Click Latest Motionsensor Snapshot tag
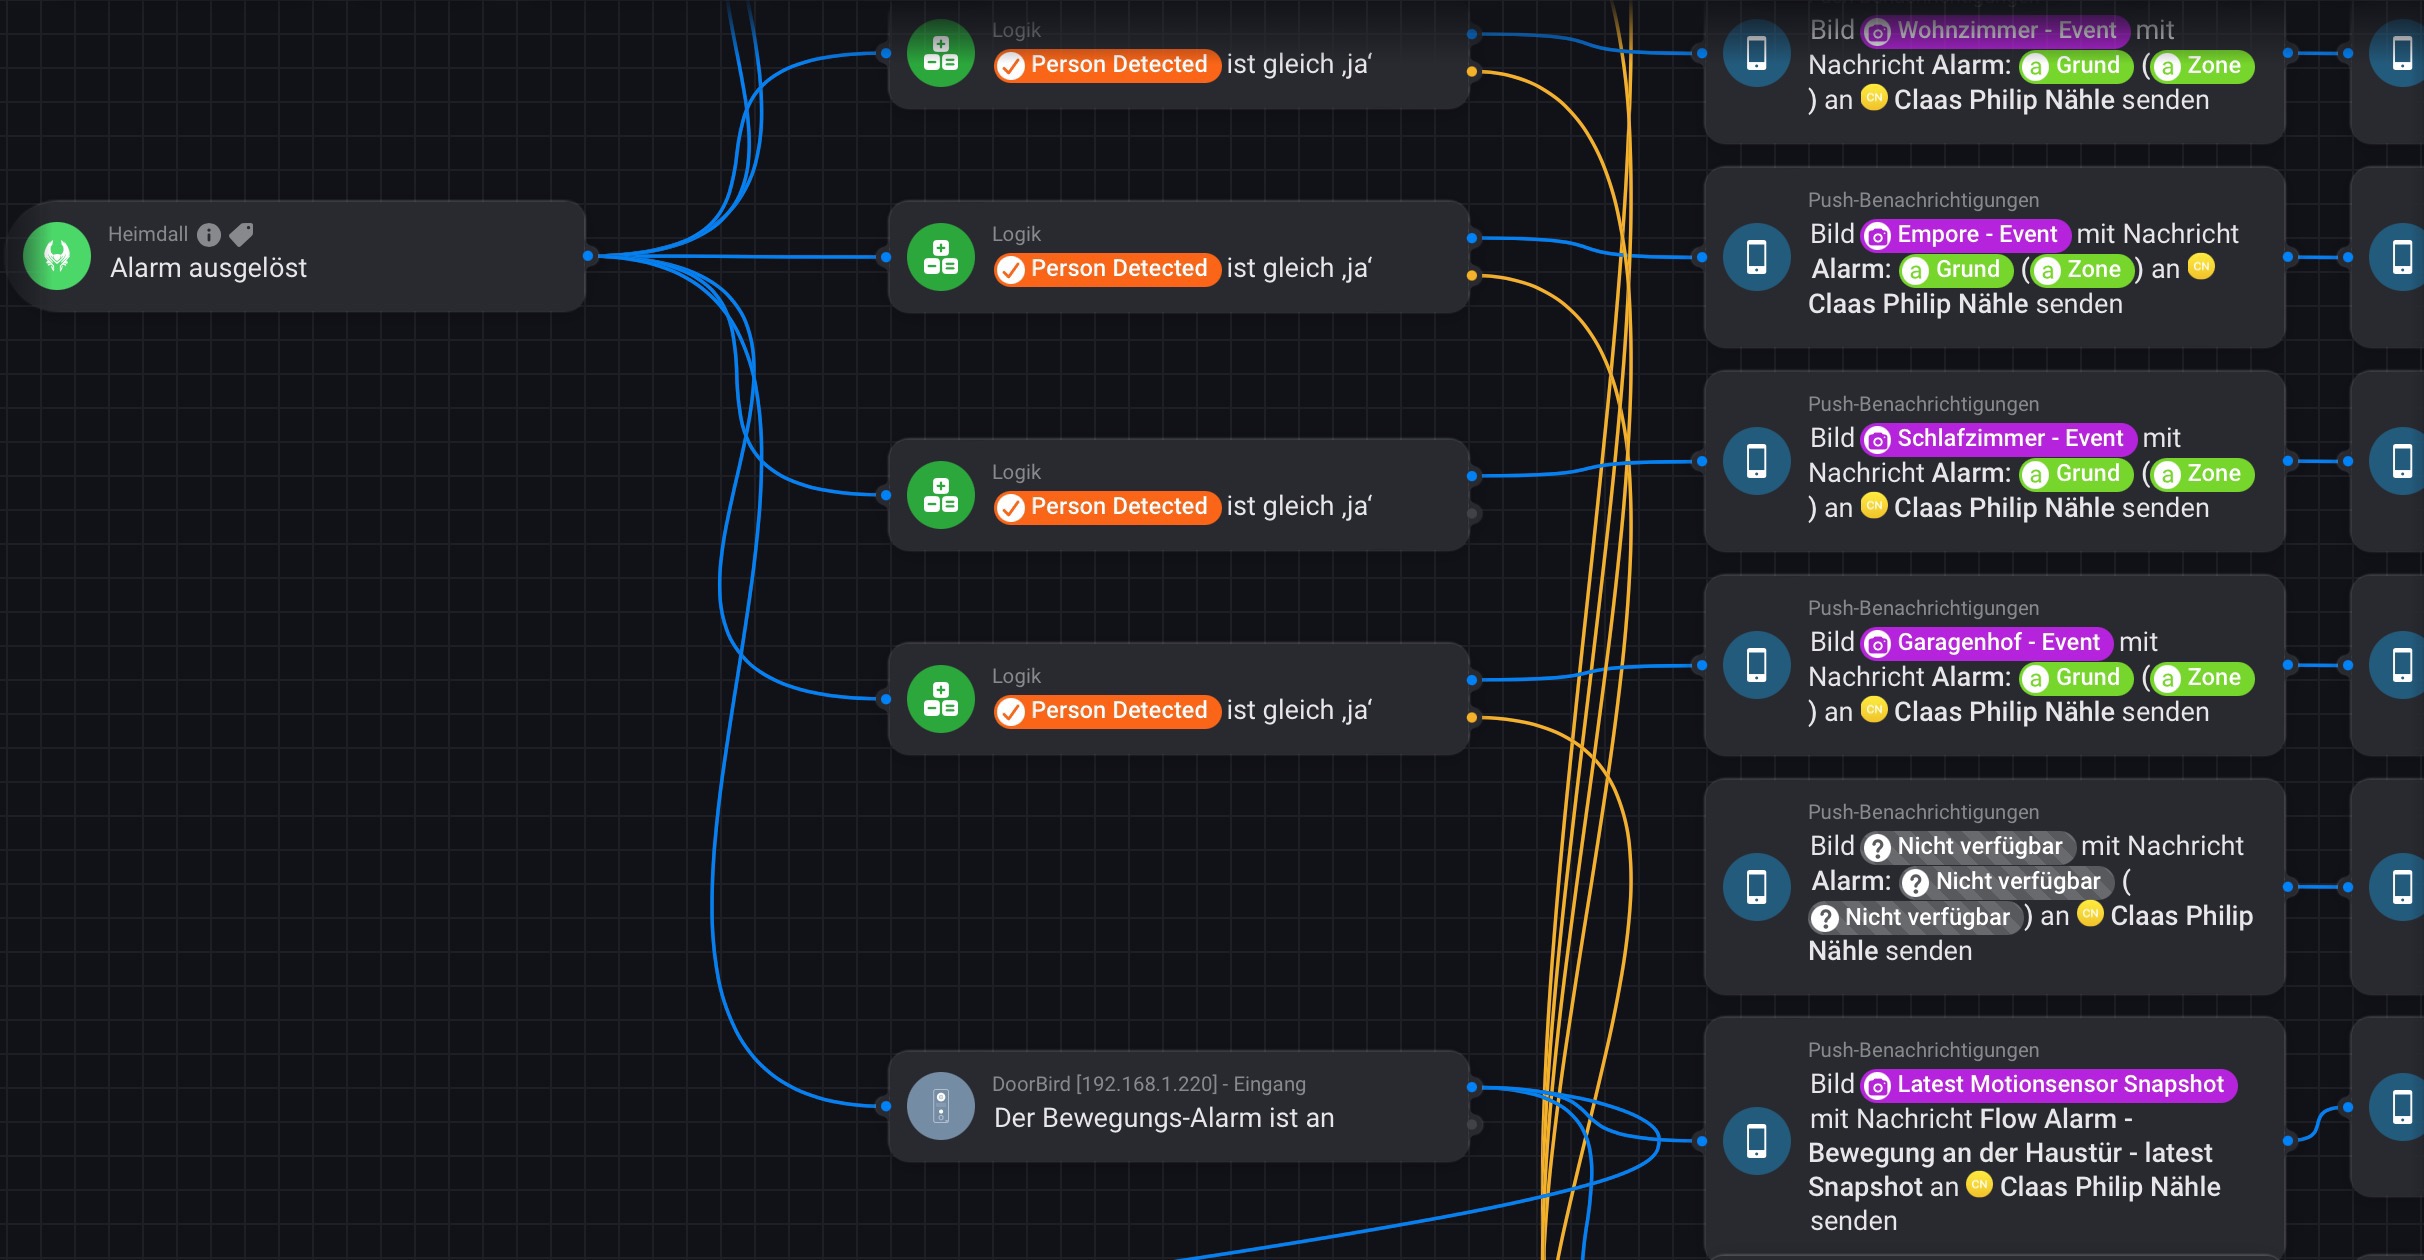This screenshot has height=1260, width=2424. coord(2048,1085)
